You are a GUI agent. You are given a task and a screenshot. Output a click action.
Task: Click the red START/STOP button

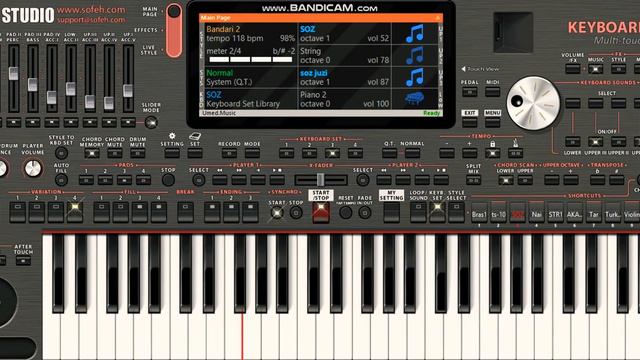click(x=321, y=212)
